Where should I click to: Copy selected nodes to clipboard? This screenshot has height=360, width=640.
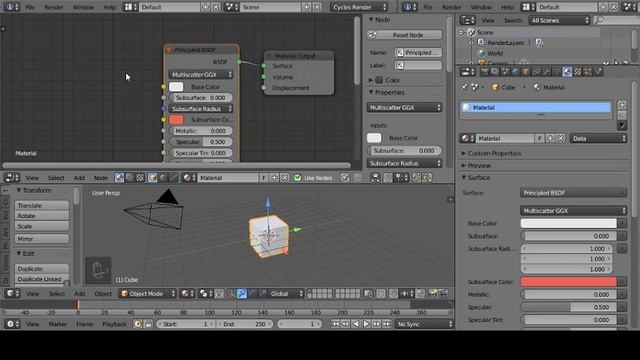coord(416,178)
